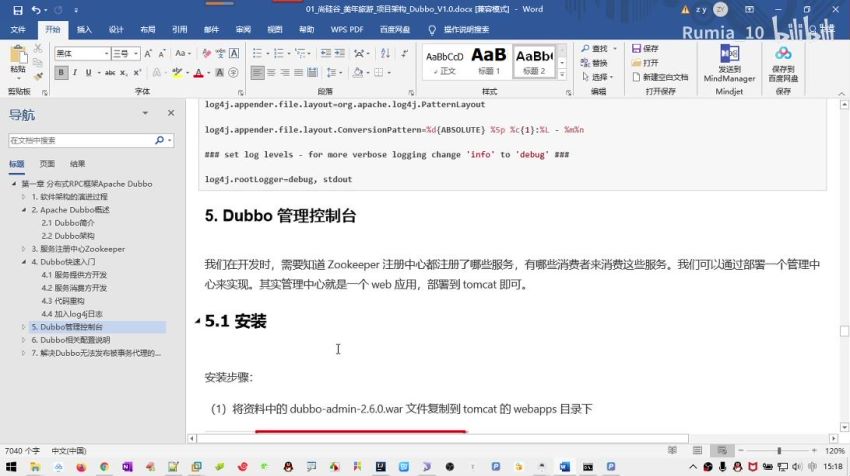
Task: Toggle character shading button
Action: [x=220, y=73]
